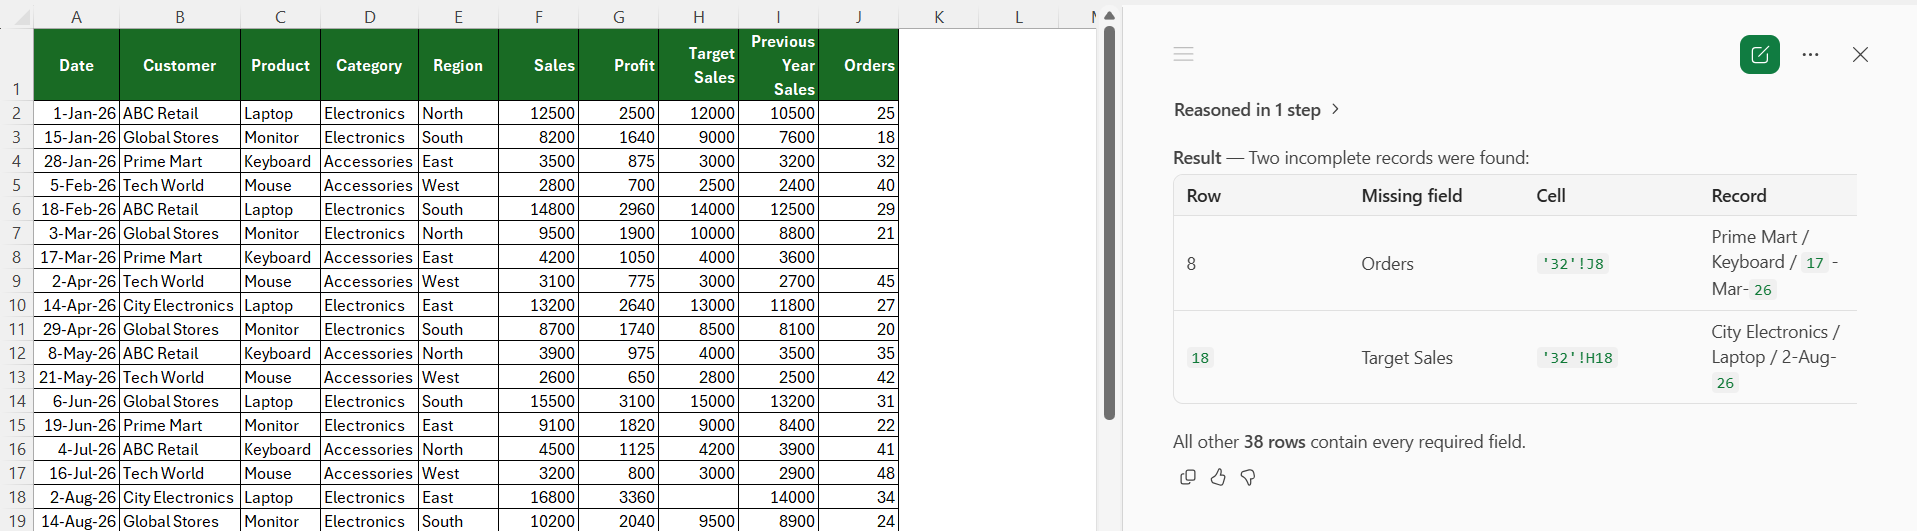Open the '32'!J8 cell reference link
1917x531 pixels.
(x=1573, y=264)
